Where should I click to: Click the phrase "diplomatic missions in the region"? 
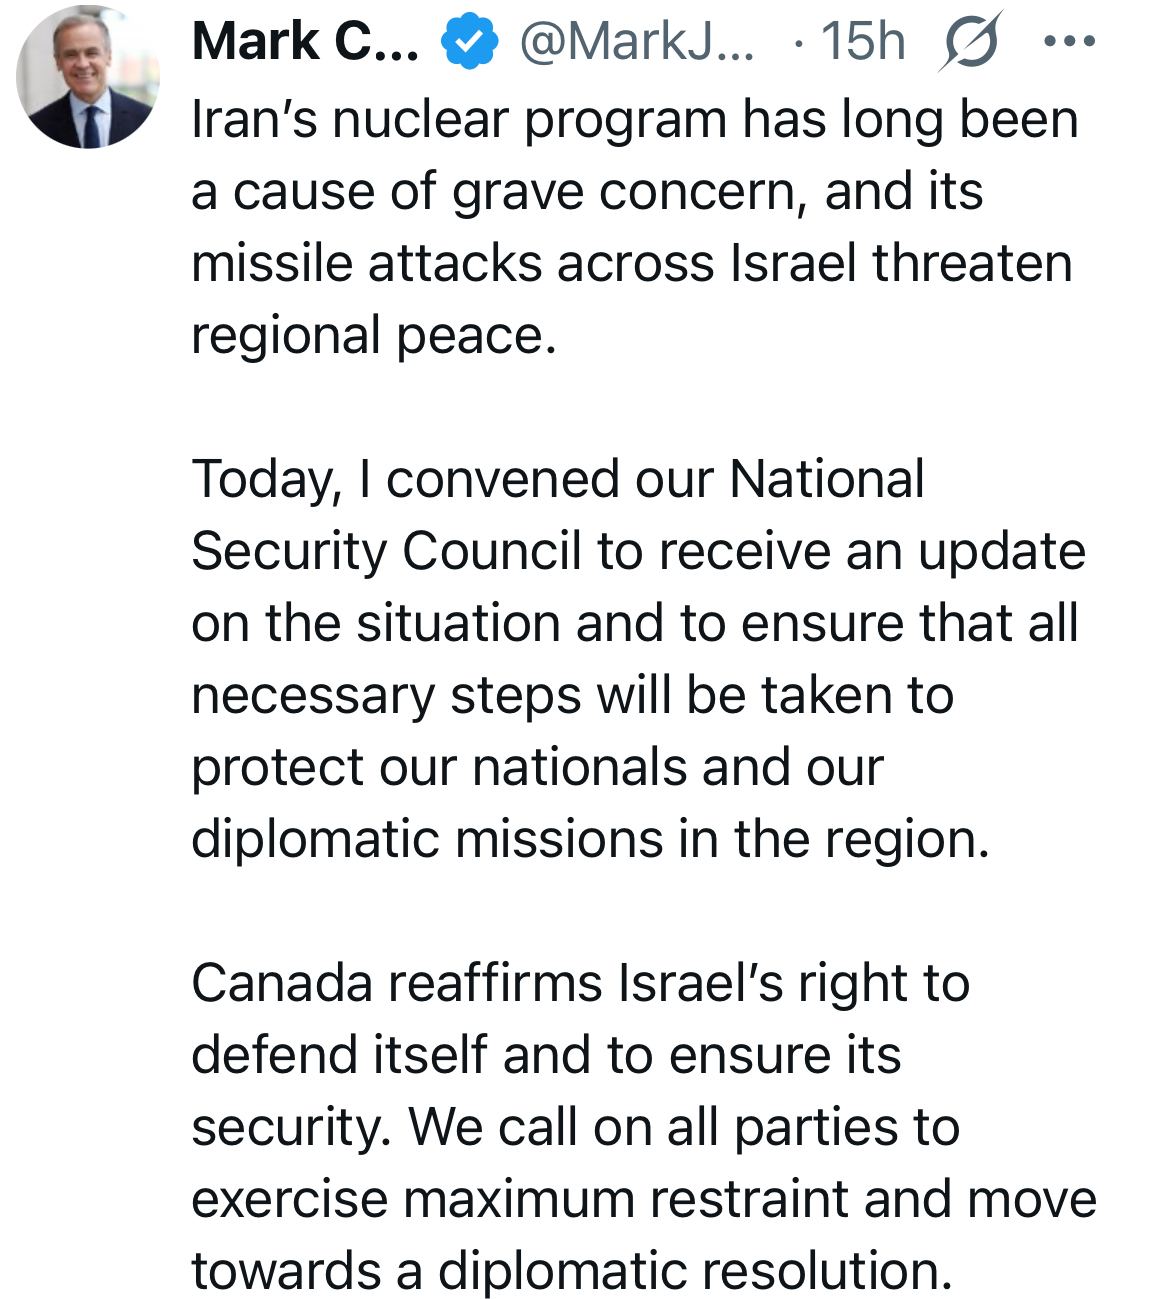589,840
